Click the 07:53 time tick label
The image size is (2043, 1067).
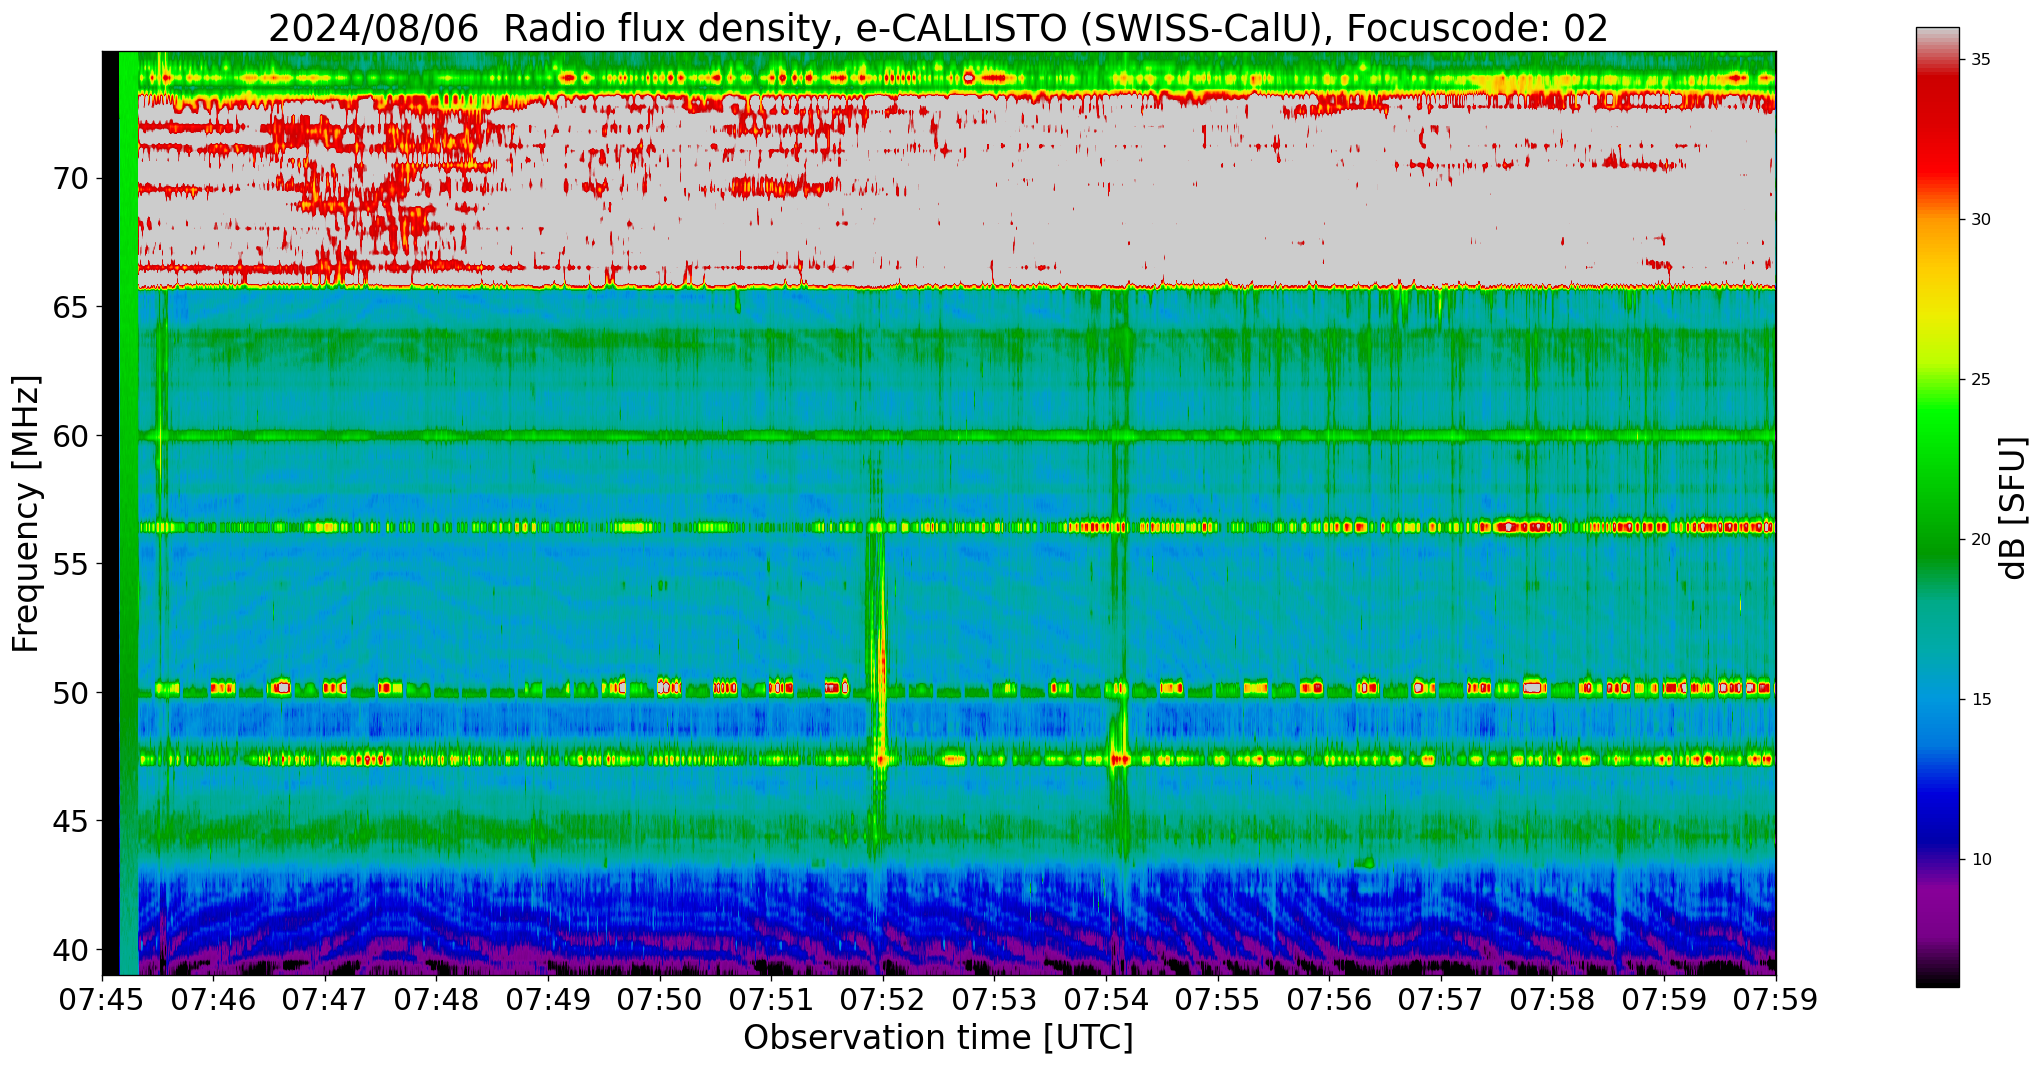click(x=995, y=1000)
